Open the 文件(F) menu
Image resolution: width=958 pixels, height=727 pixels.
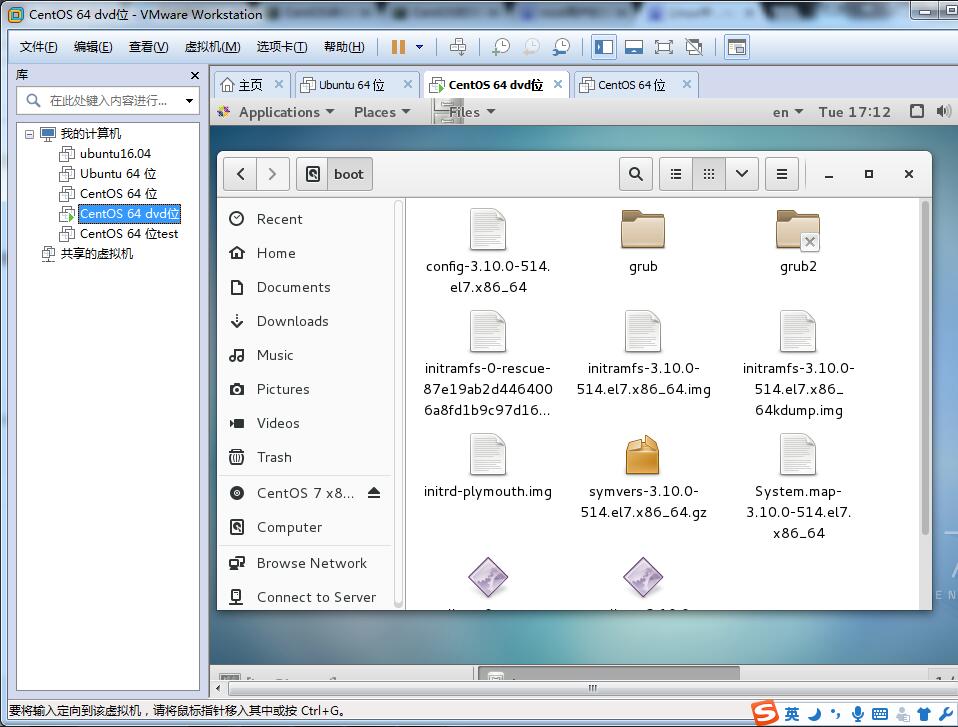click(x=38, y=47)
